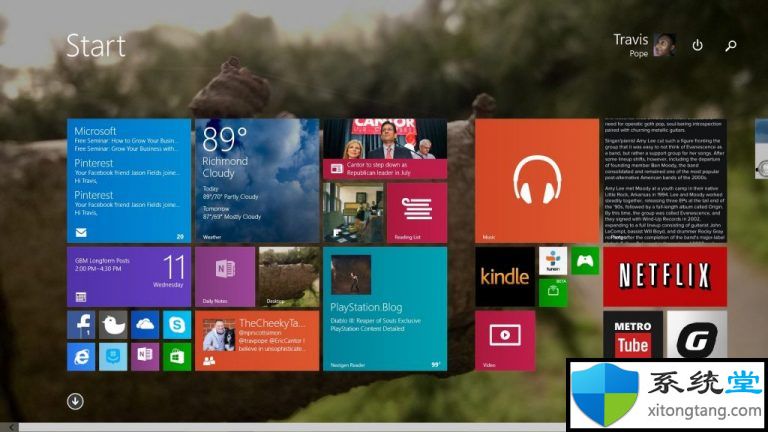Open the Desktop tile
The image size is (768, 432).
pos(289,277)
